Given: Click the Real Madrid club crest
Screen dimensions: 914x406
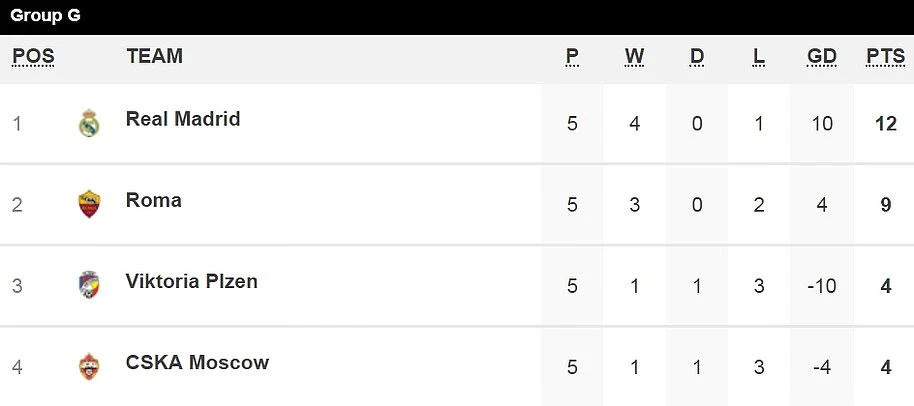Looking at the screenshot, I should point(89,123).
